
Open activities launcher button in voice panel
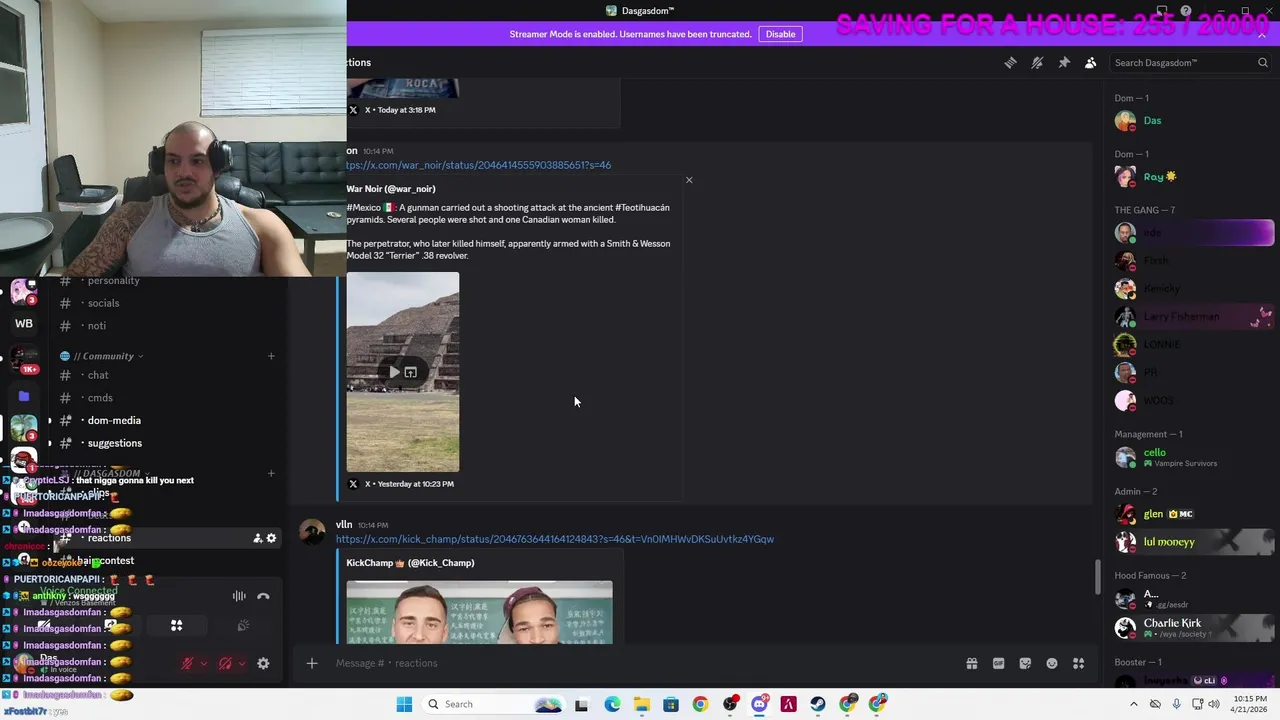pyautogui.click(x=176, y=626)
